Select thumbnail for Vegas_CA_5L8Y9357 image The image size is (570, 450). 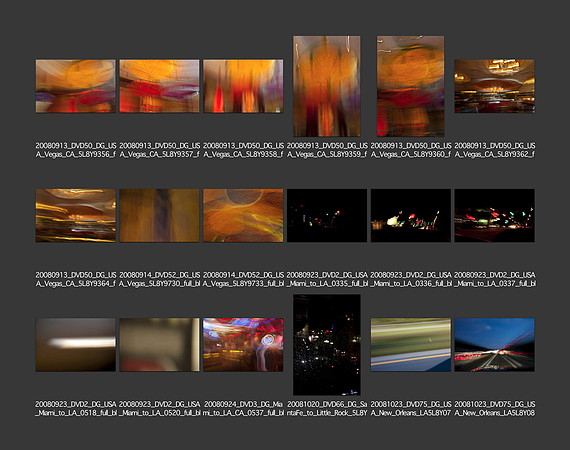(x=159, y=86)
